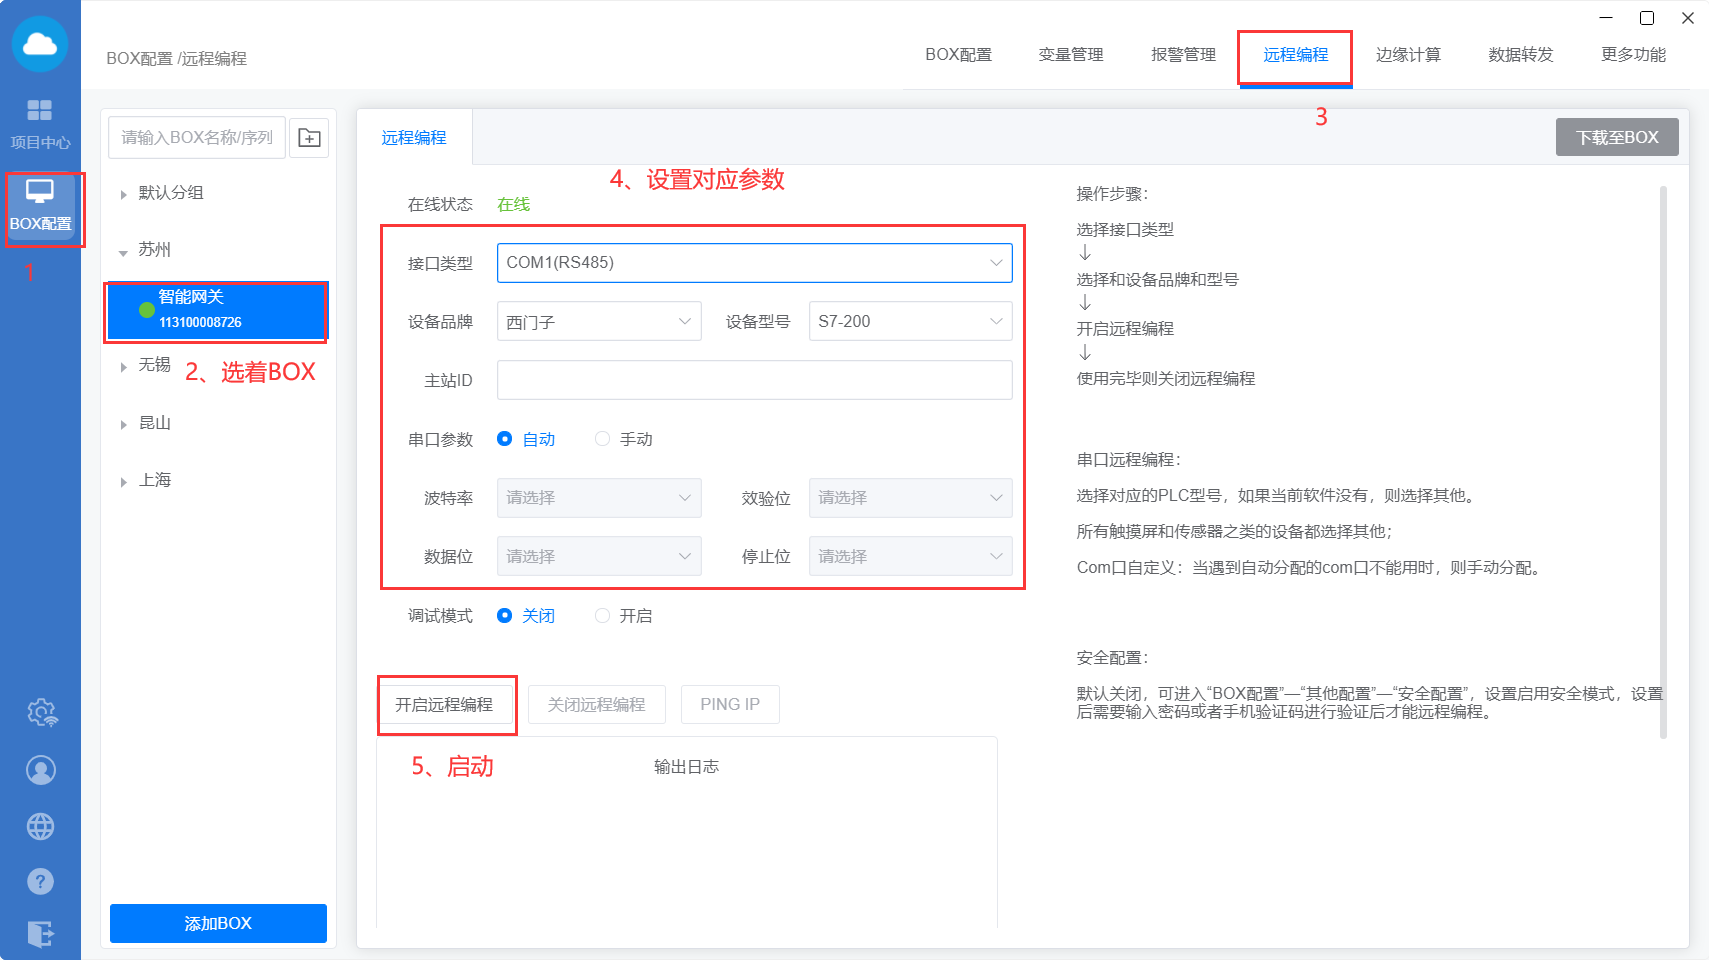Image resolution: width=1709 pixels, height=960 pixels.
Task: Click the 主站ID input field
Action: tap(754, 381)
